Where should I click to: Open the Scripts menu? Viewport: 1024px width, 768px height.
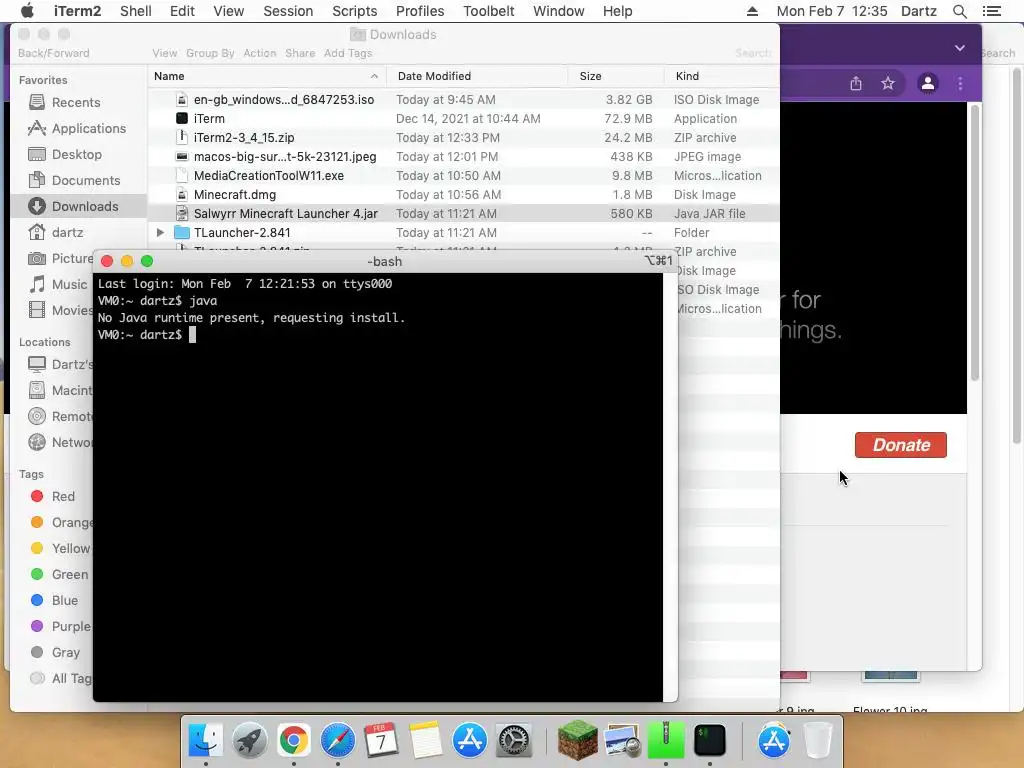tap(355, 11)
